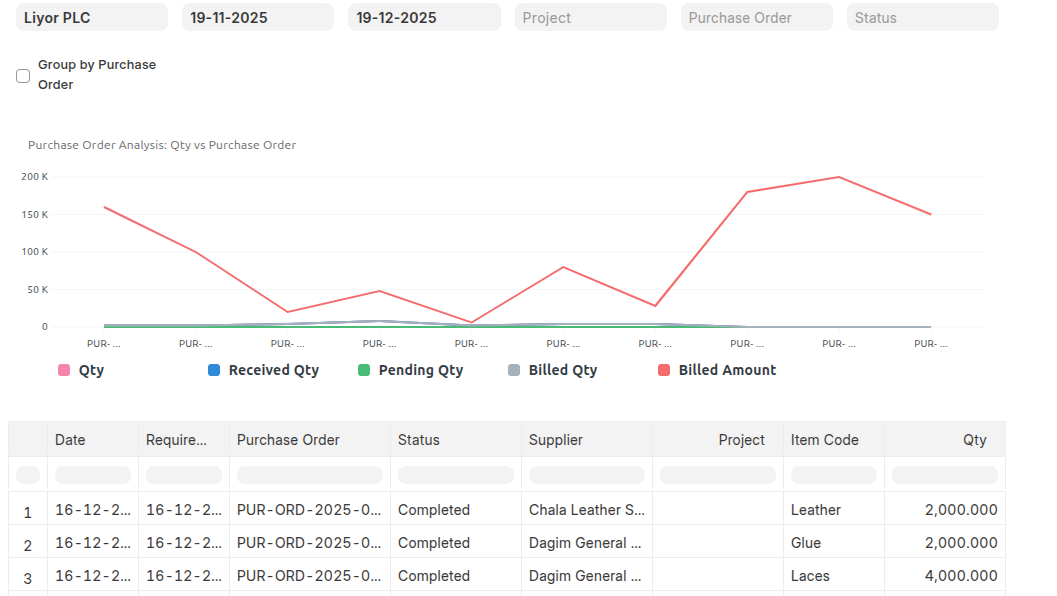1057x596 pixels.
Task: Click the Item Code column header
Action: coord(824,440)
